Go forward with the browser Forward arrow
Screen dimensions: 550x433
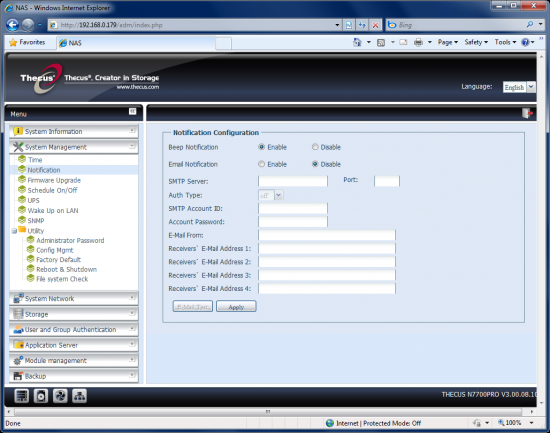[x=28, y=25]
